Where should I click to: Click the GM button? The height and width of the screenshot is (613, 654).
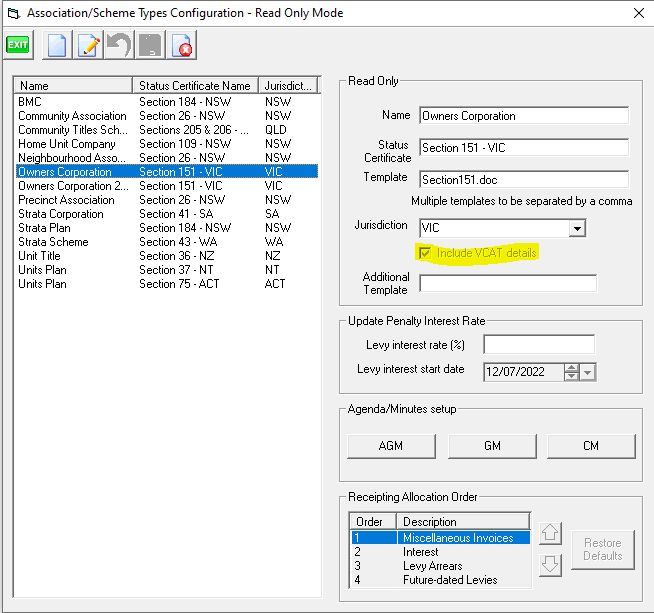492,446
